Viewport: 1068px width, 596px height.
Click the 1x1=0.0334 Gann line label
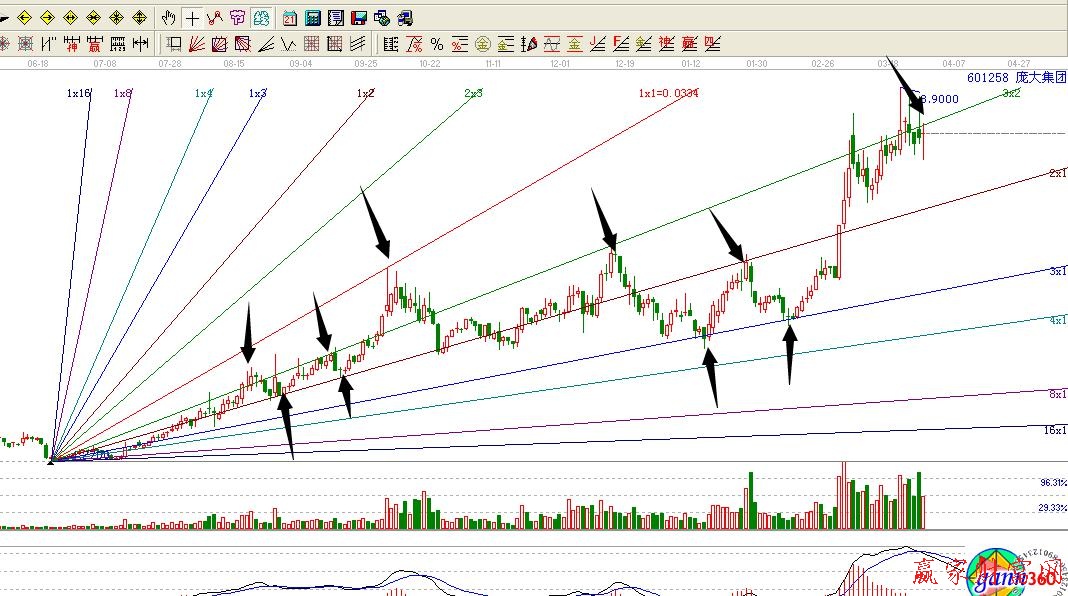pyautogui.click(x=668, y=93)
